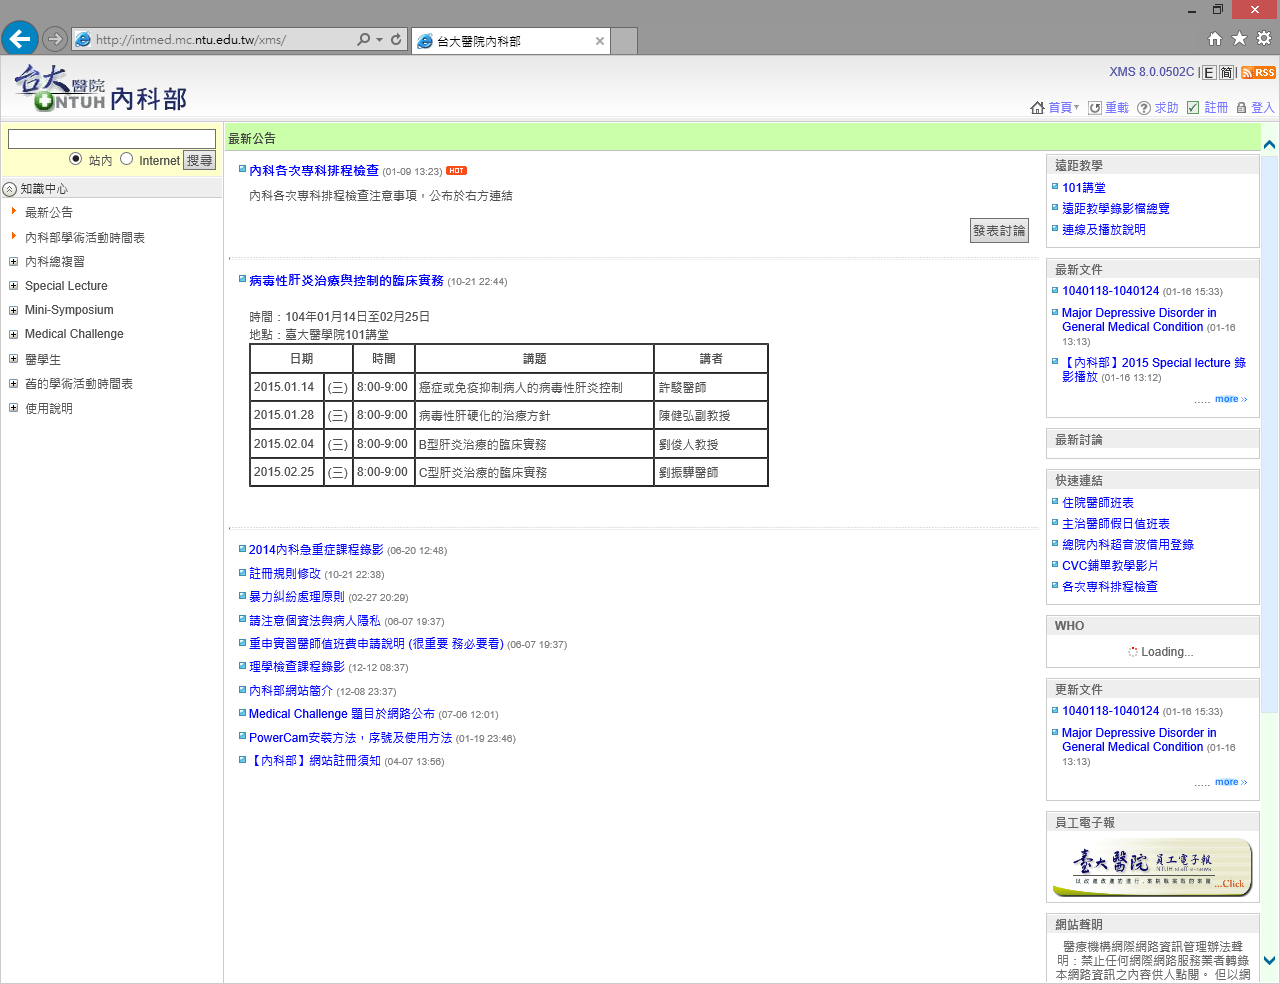1280x984 pixels.
Task: Click the 搜尋 search button
Action: coord(200,160)
